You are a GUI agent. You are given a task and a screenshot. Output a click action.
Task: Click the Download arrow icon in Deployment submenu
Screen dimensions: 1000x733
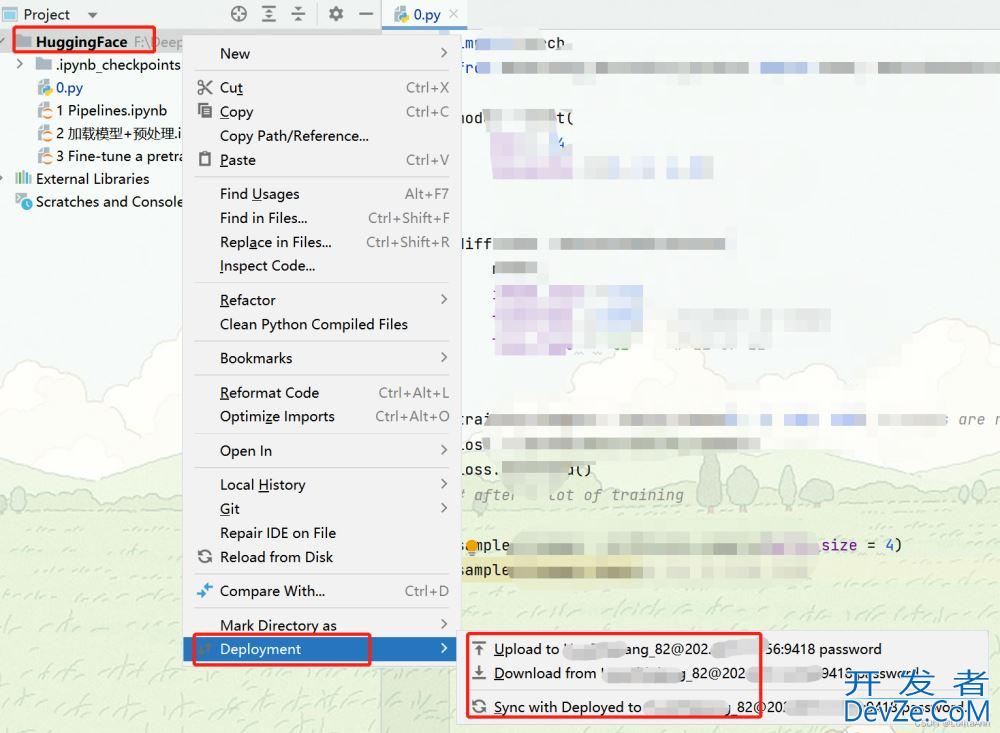pos(479,673)
